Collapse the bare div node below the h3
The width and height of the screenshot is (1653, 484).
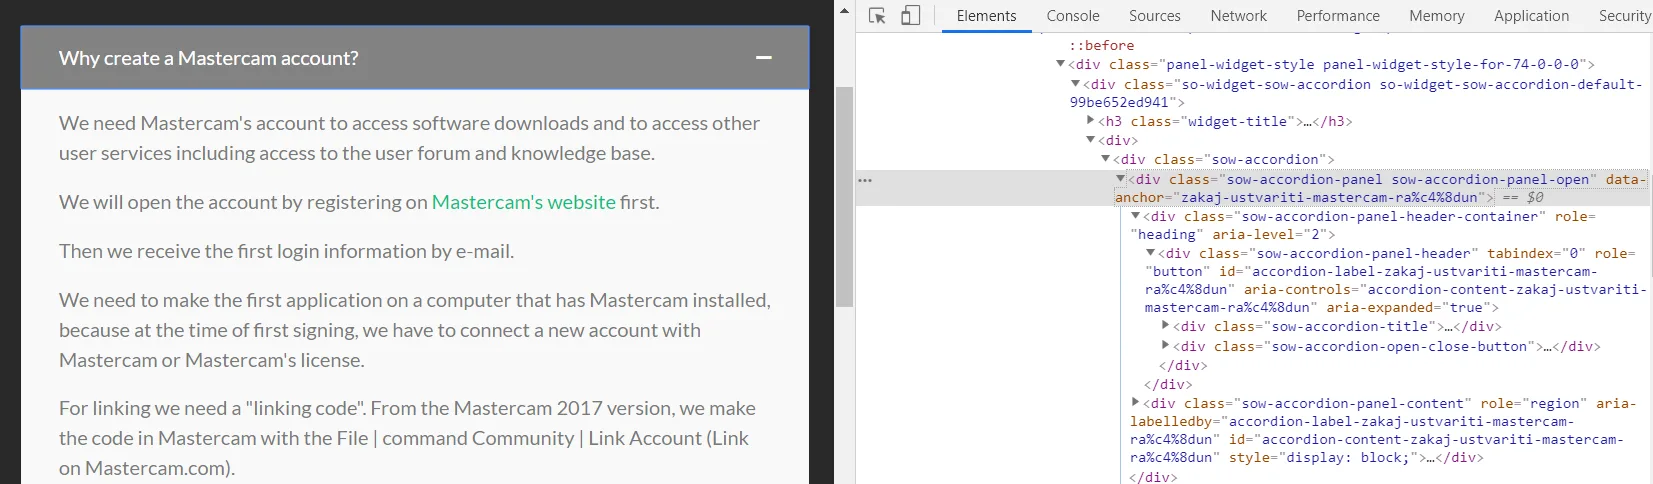[1091, 140]
